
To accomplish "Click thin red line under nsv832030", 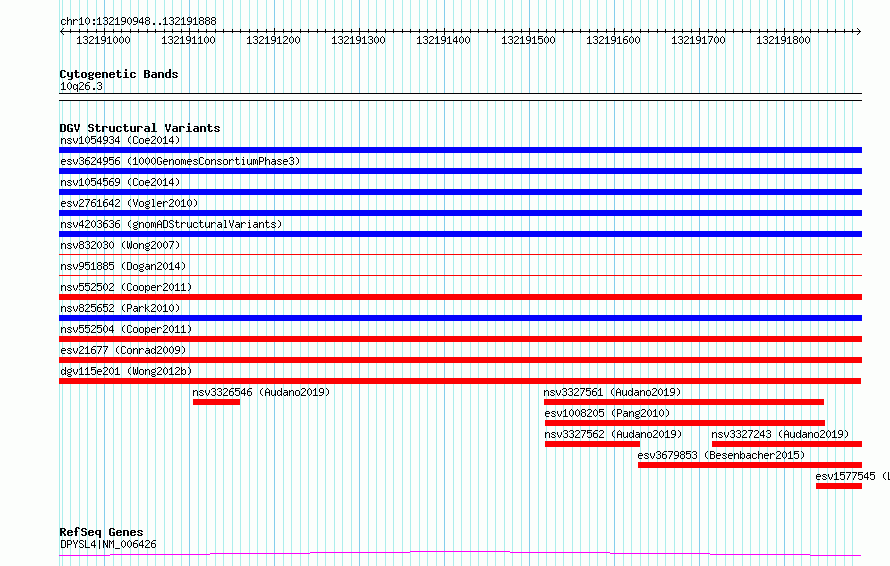I will (460, 255).
